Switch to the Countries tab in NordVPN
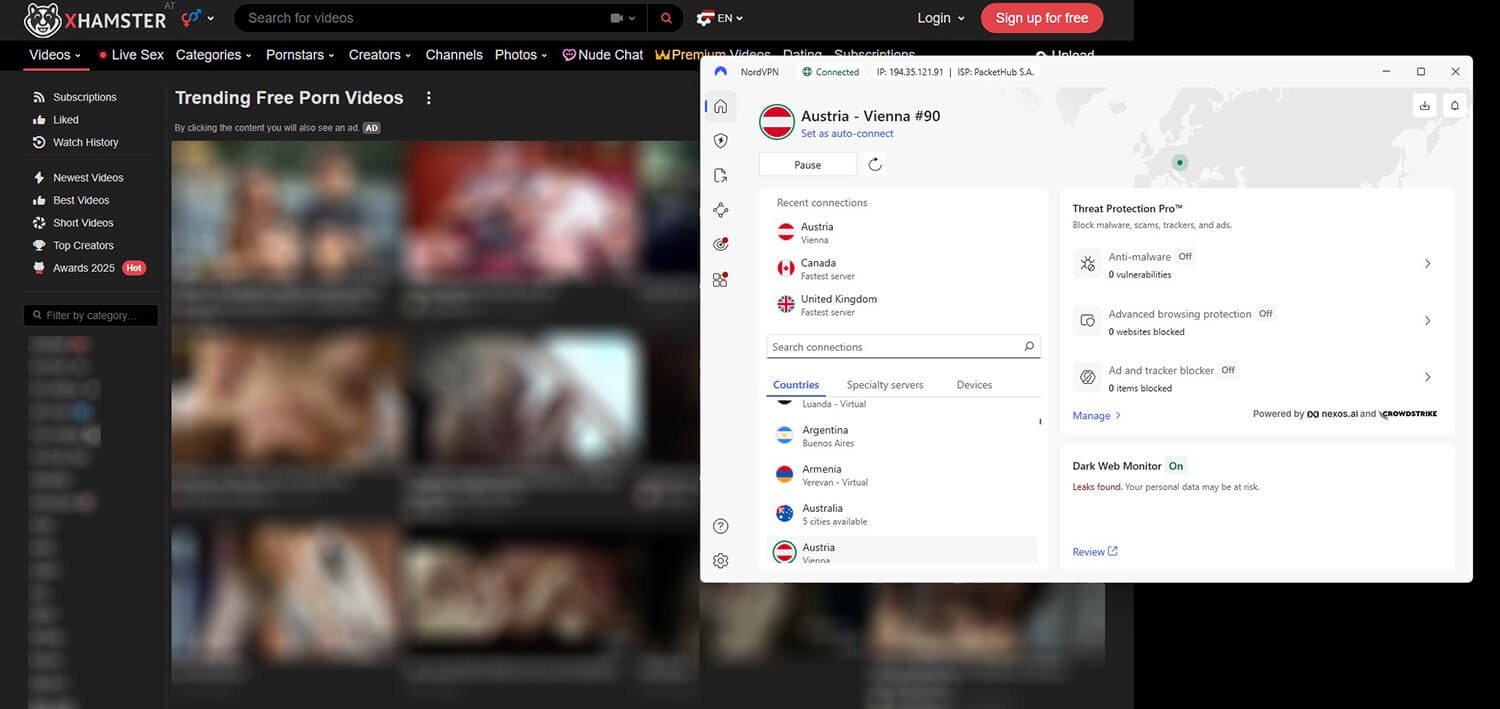Viewport: 1500px width, 709px height. point(796,385)
